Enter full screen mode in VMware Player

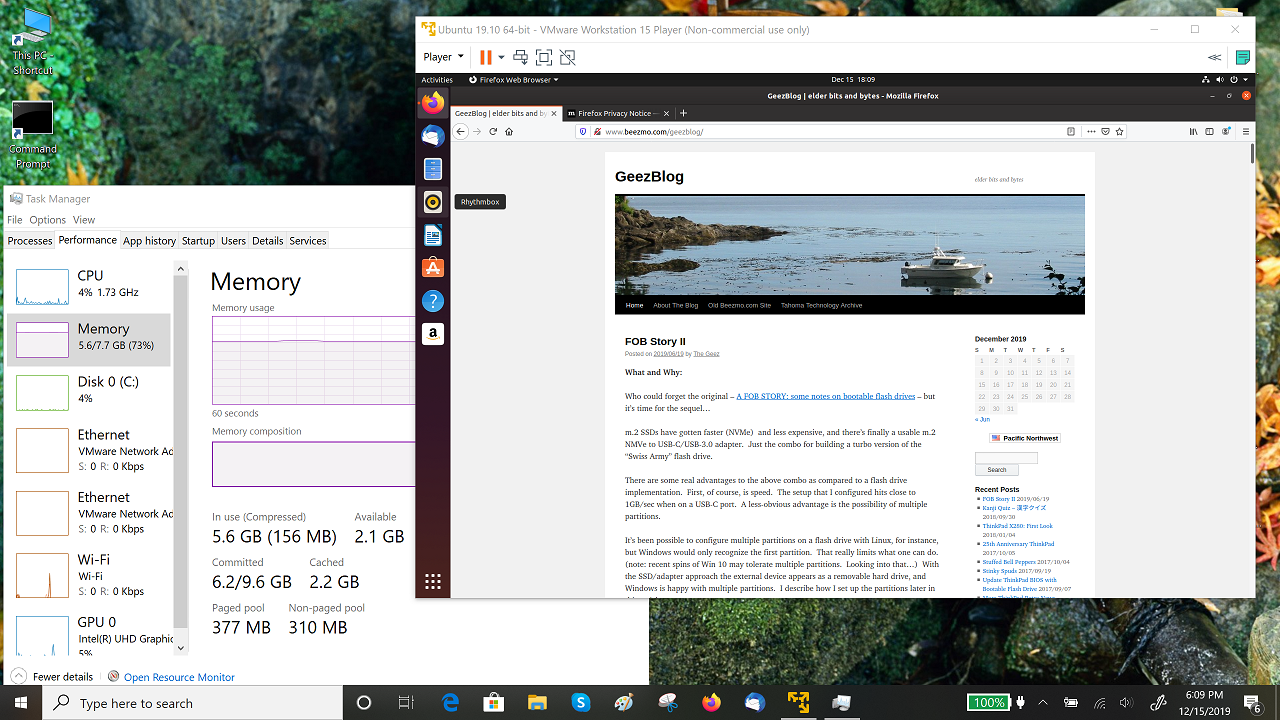point(544,57)
